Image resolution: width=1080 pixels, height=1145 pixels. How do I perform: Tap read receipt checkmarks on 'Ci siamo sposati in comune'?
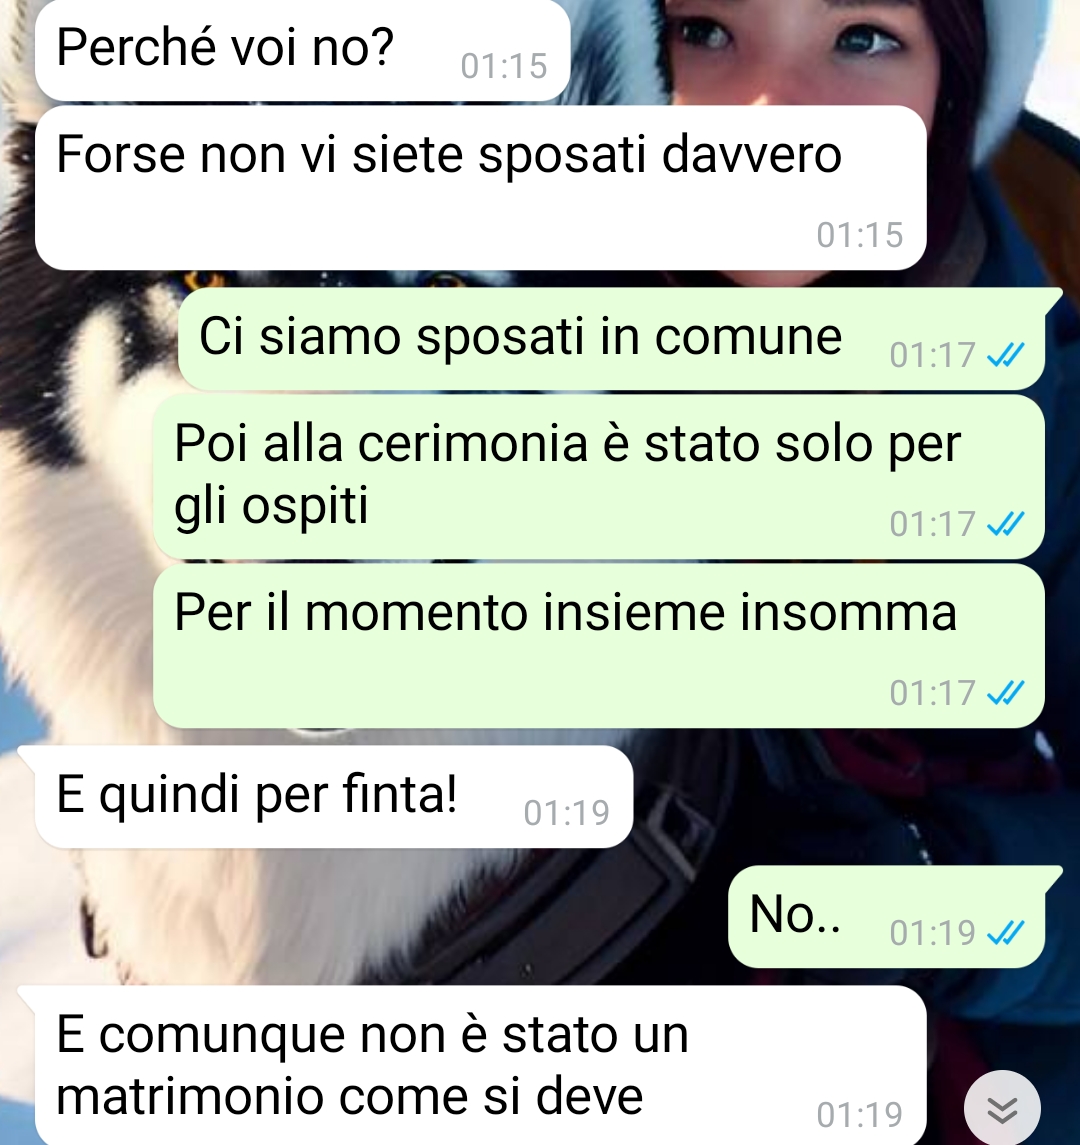(1006, 355)
